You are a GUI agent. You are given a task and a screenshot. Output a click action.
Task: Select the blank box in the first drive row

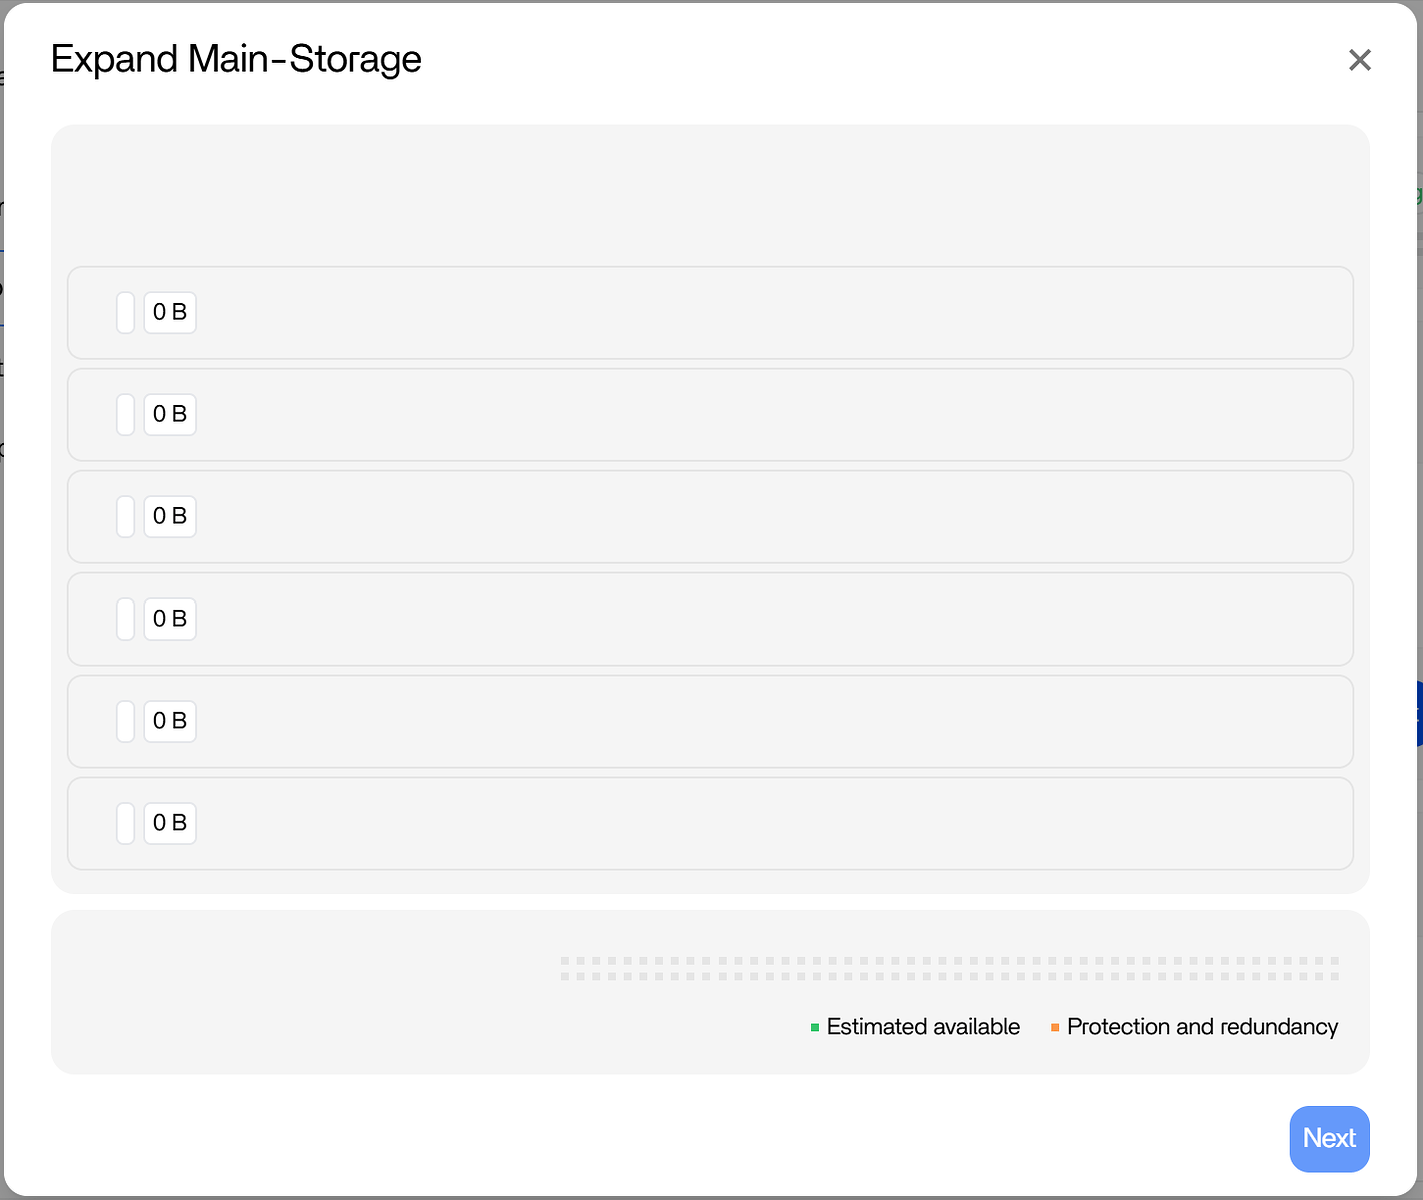(126, 313)
